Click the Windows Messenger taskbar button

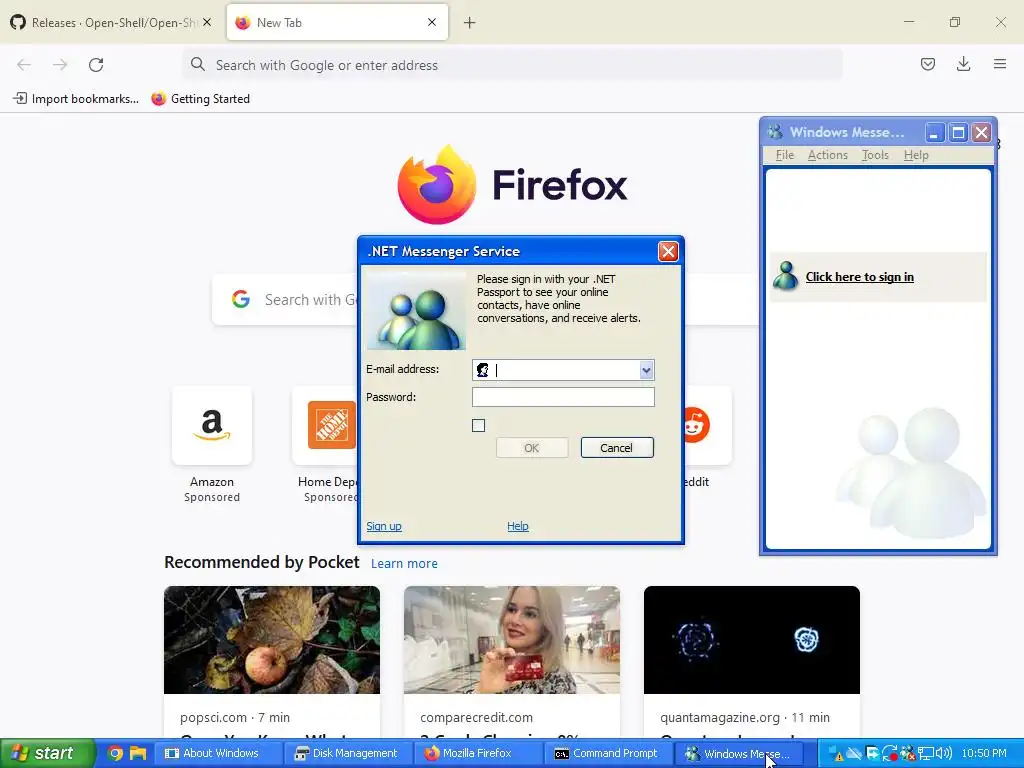739,753
